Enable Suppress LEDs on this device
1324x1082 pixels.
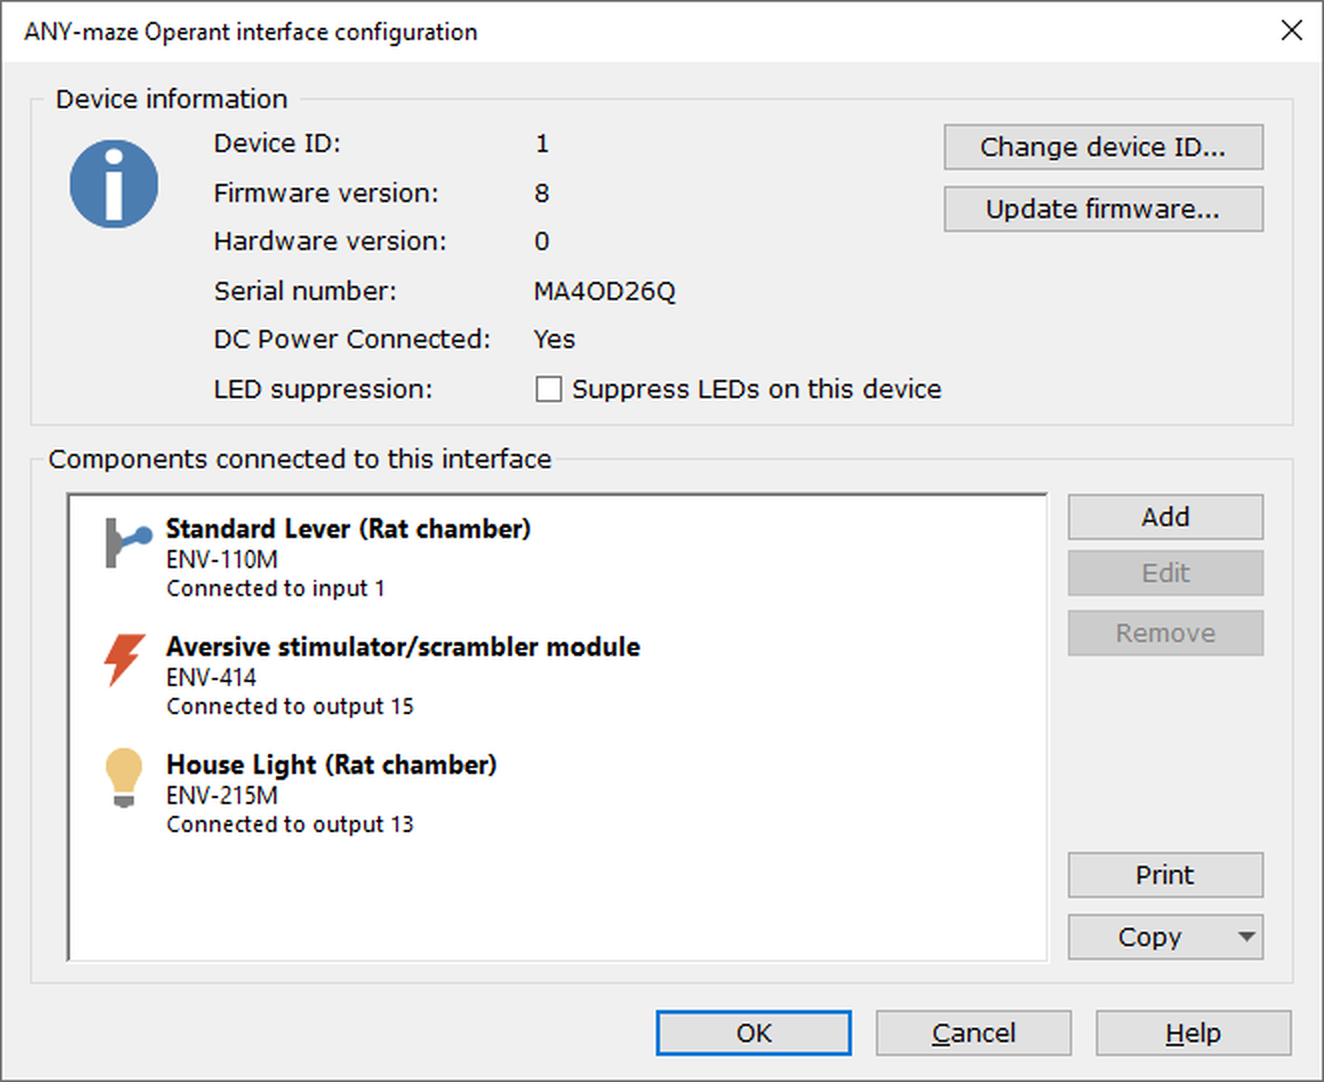(x=549, y=389)
